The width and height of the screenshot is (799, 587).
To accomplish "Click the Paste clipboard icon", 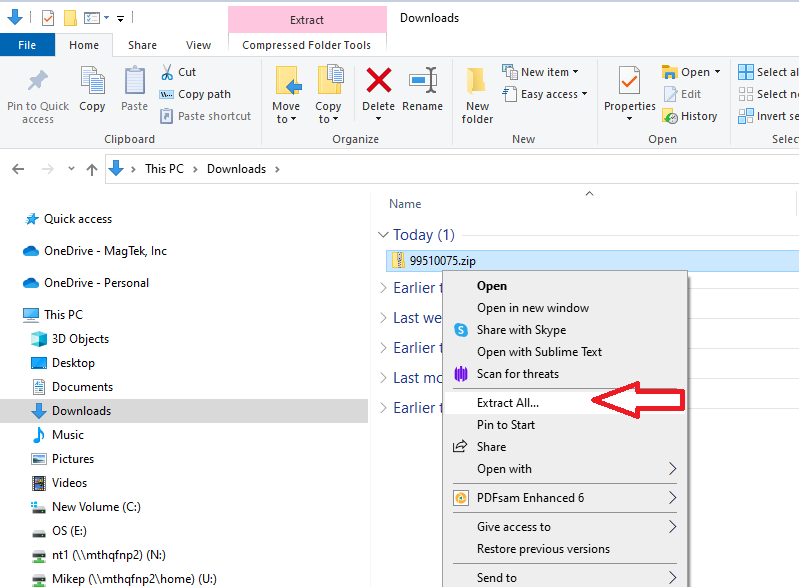I will [135, 81].
